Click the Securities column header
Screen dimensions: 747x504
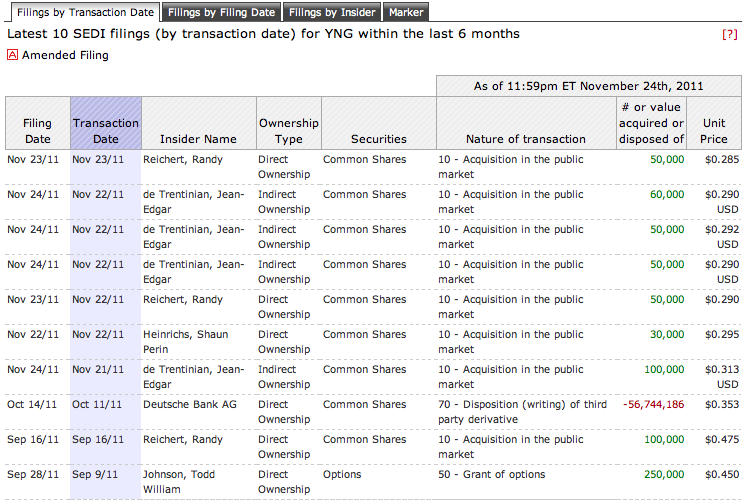(378, 139)
